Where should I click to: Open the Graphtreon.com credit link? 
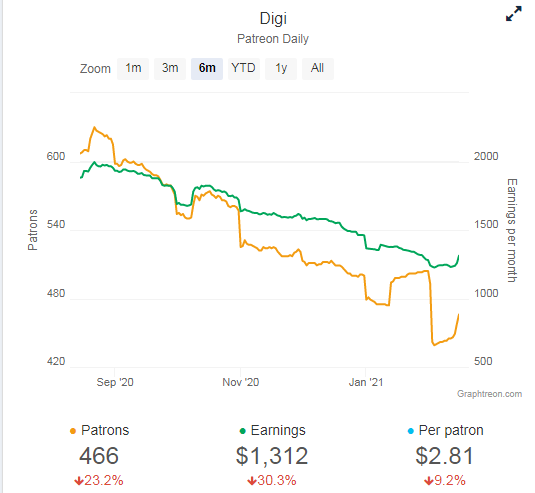pyautogui.click(x=489, y=394)
